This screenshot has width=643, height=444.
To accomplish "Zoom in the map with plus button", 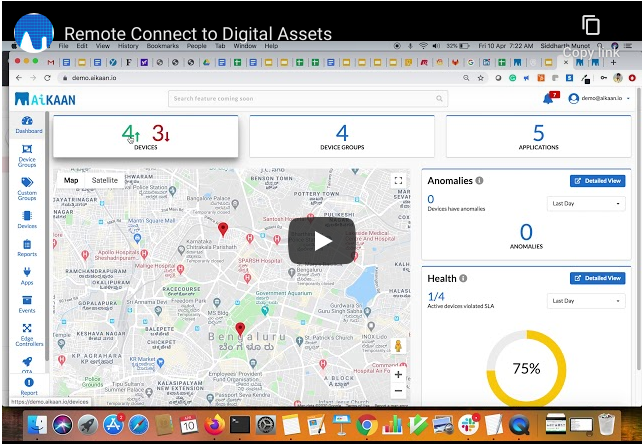I will pyautogui.click(x=398, y=376).
